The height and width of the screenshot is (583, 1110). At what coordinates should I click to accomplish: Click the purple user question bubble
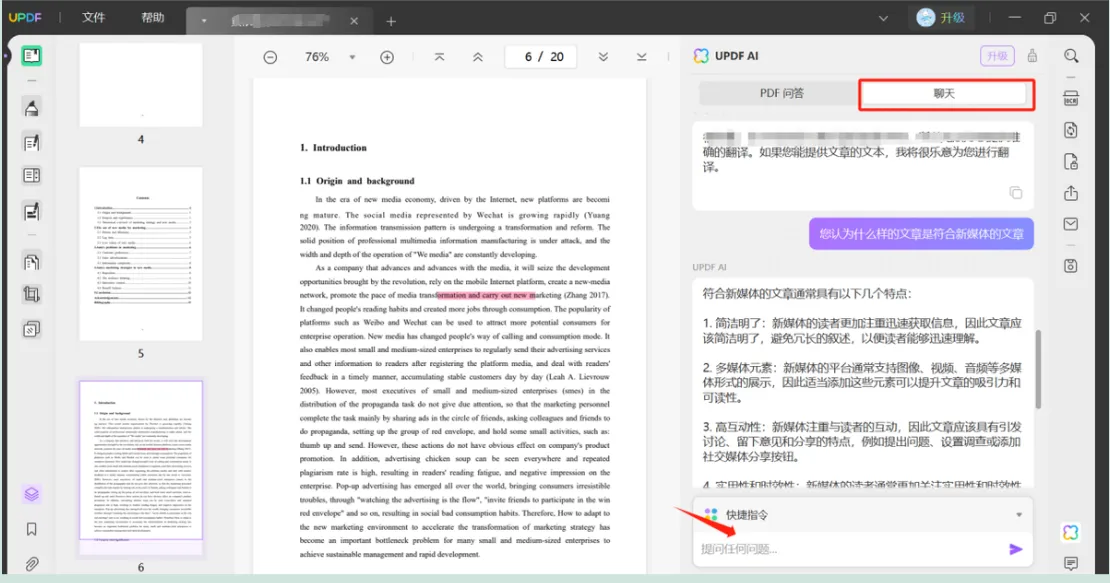(x=921, y=234)
